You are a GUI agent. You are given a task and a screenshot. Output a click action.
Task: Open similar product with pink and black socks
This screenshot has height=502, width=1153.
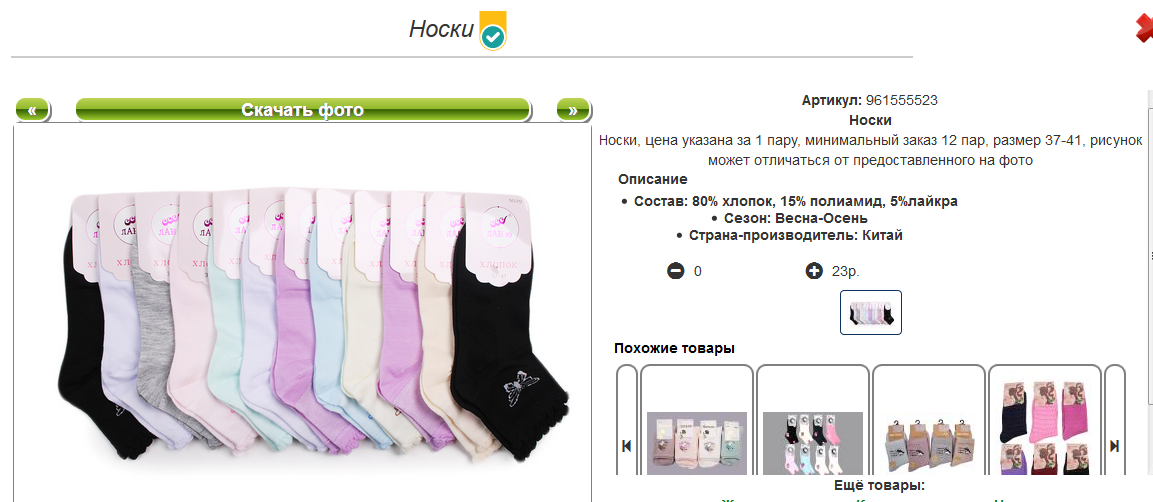[x=1044, y=442]
